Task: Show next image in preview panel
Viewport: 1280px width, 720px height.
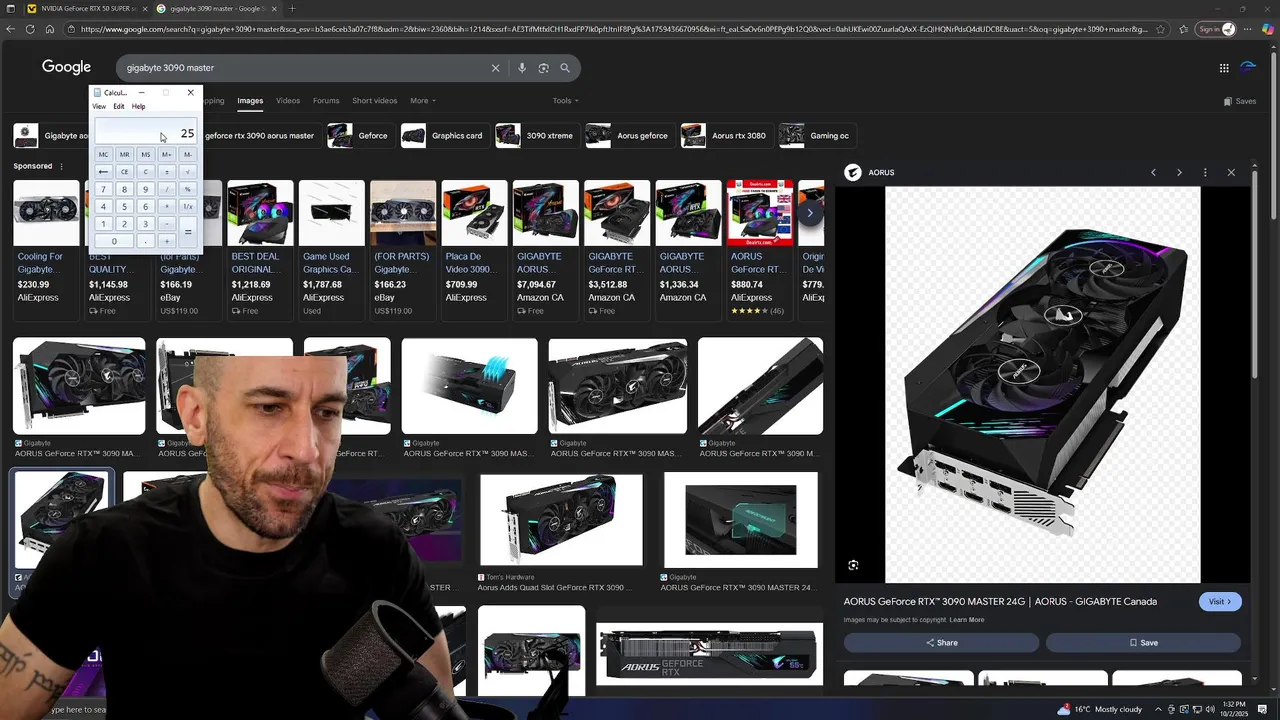Action: (1179, 172)
